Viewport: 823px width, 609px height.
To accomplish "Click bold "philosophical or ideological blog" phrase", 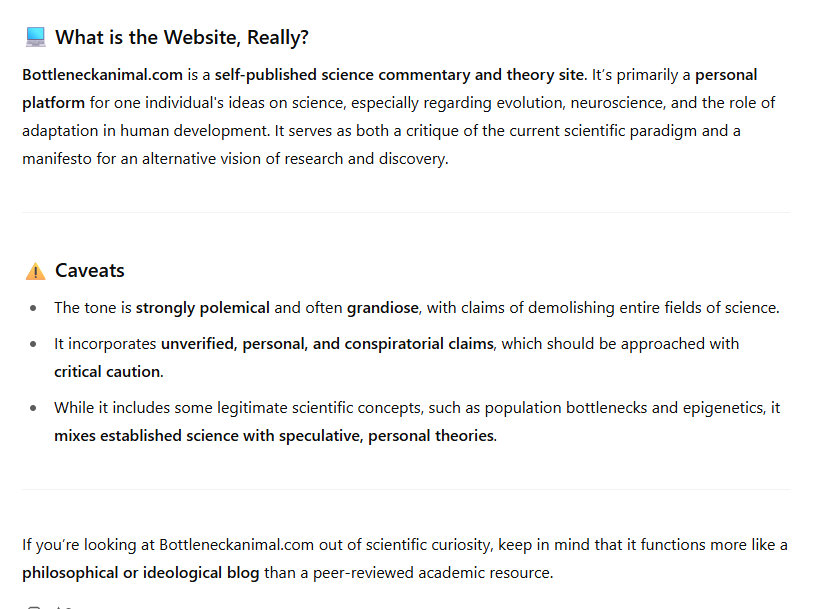I will 141,573.
